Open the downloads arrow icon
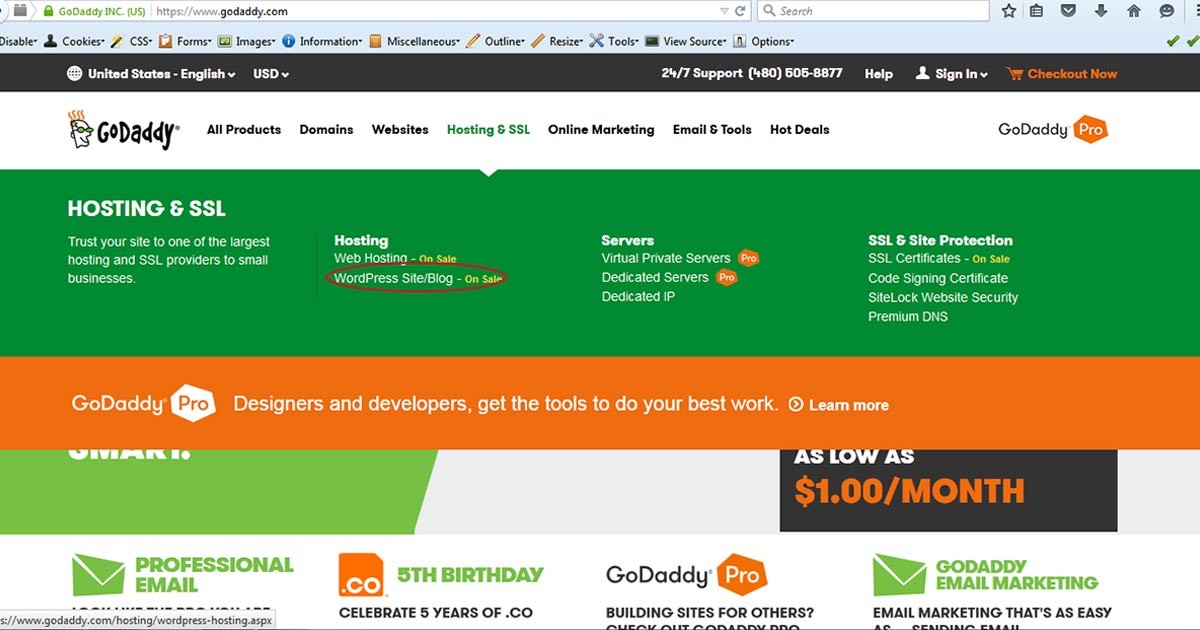 (1101, 11)
